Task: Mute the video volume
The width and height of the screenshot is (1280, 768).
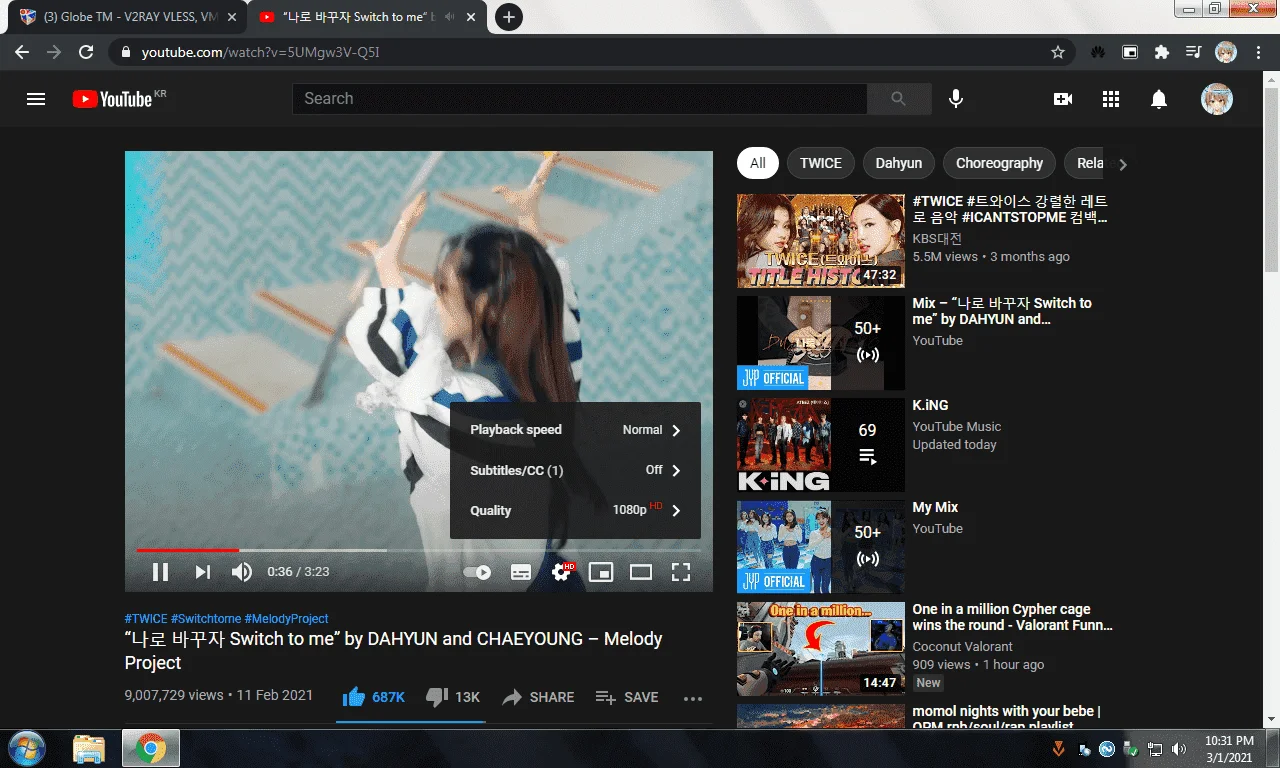Action: (242, 572)
